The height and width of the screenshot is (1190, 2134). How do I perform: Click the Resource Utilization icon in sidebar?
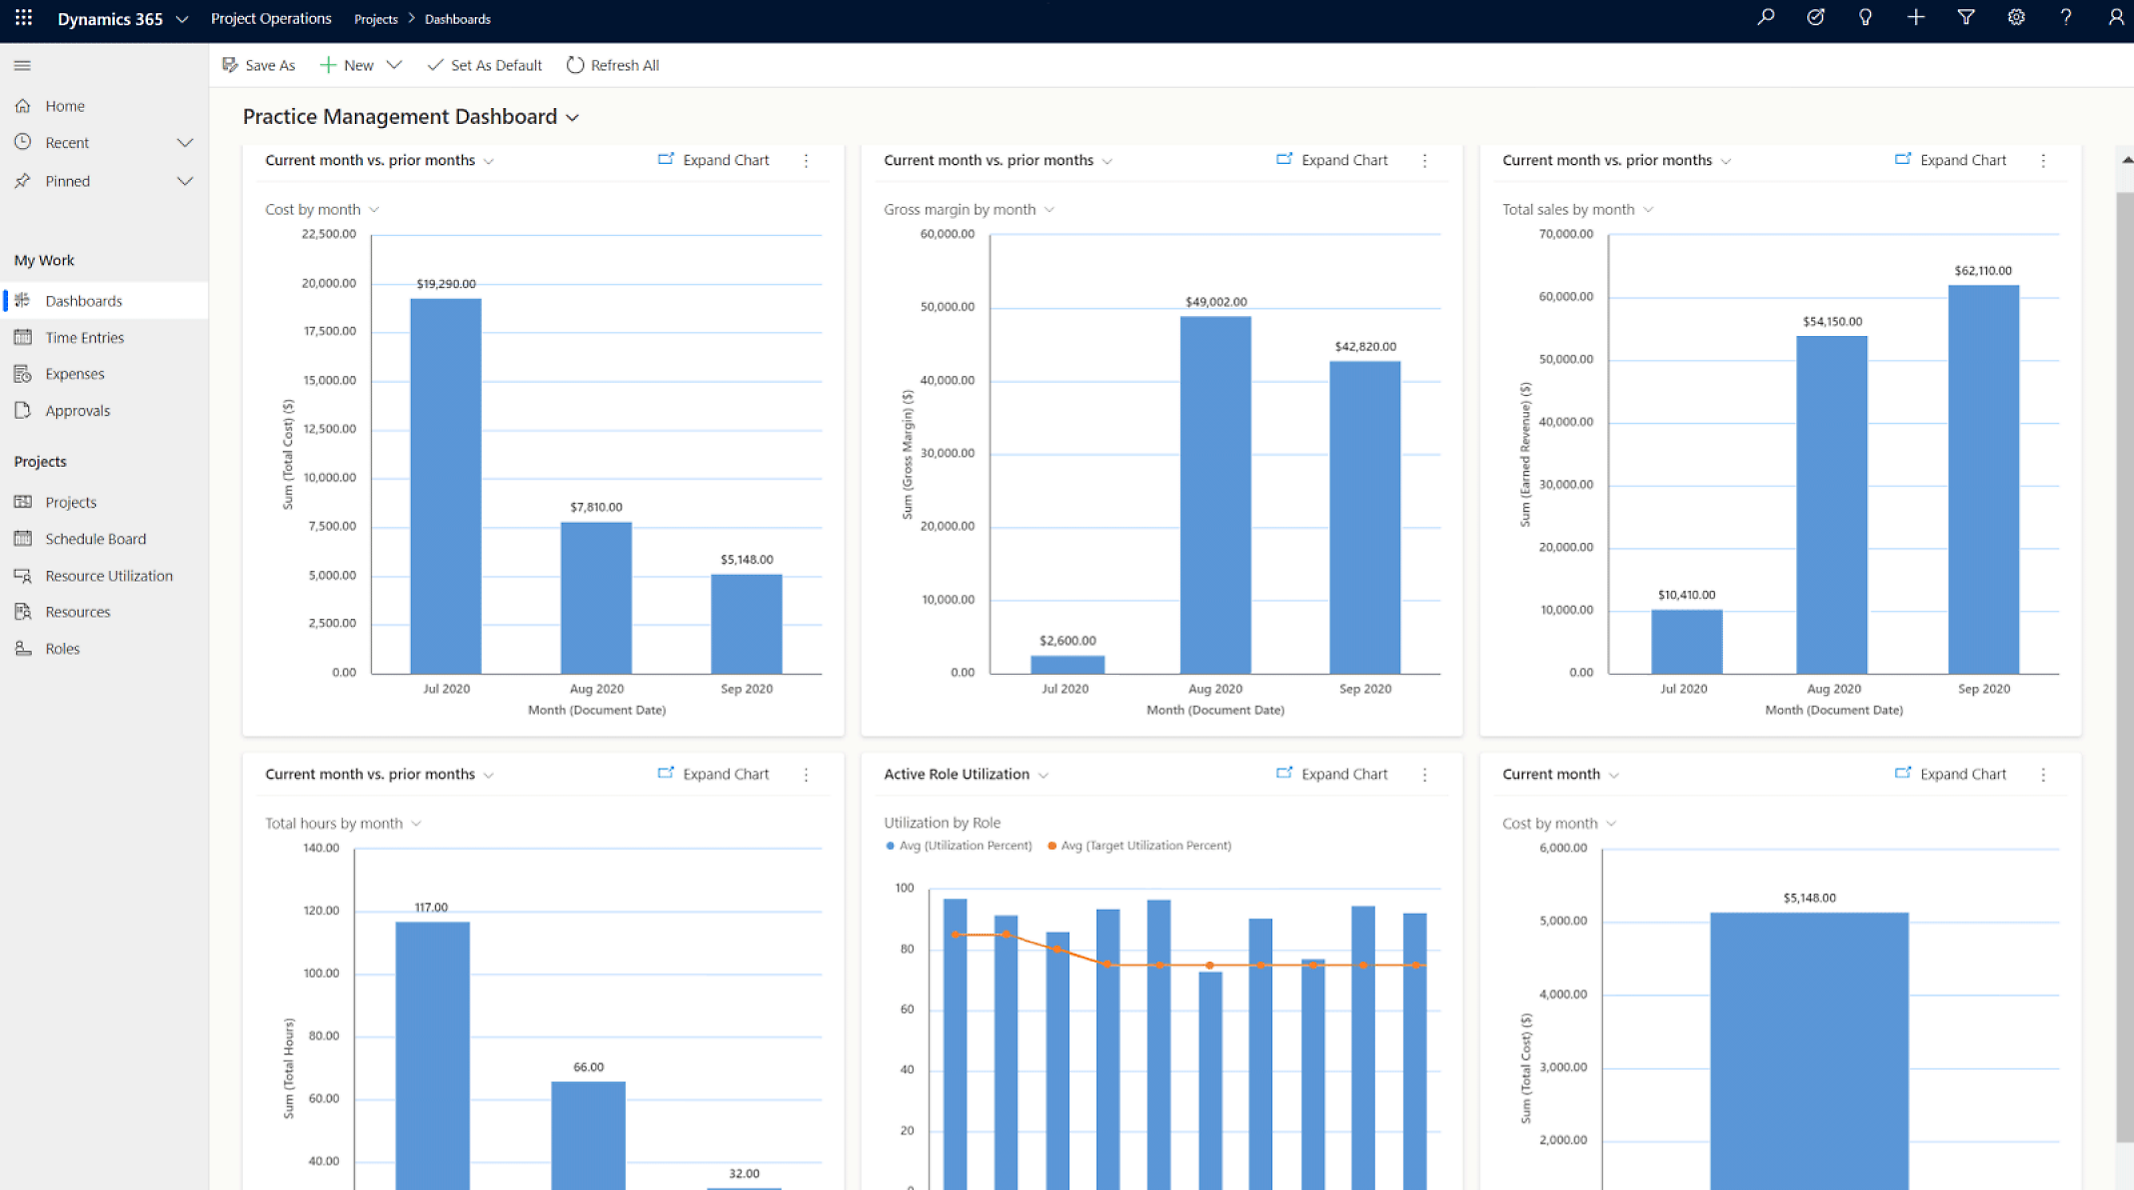[23, 574]
